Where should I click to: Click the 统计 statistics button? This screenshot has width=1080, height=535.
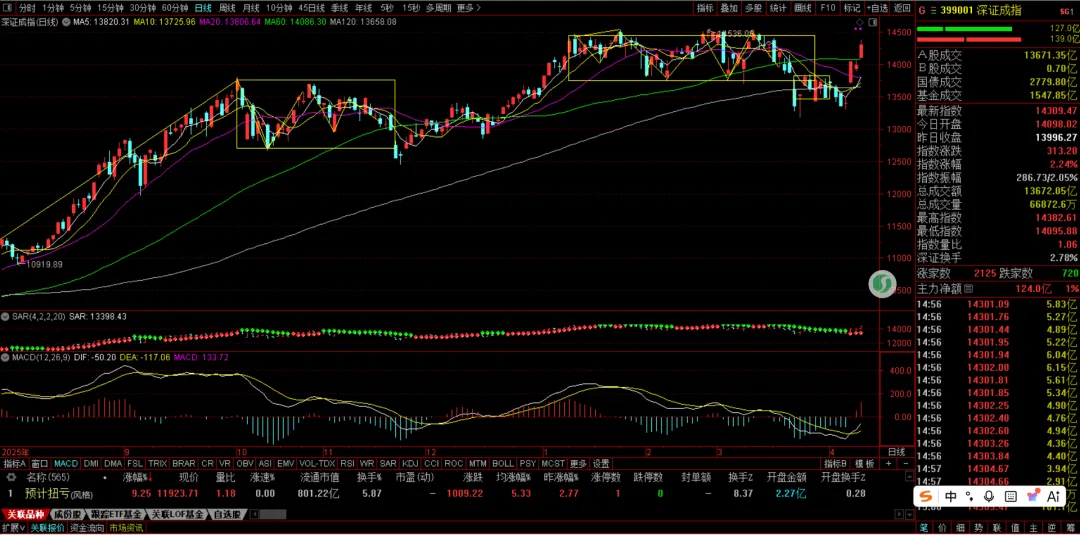[x=778, y=8]
